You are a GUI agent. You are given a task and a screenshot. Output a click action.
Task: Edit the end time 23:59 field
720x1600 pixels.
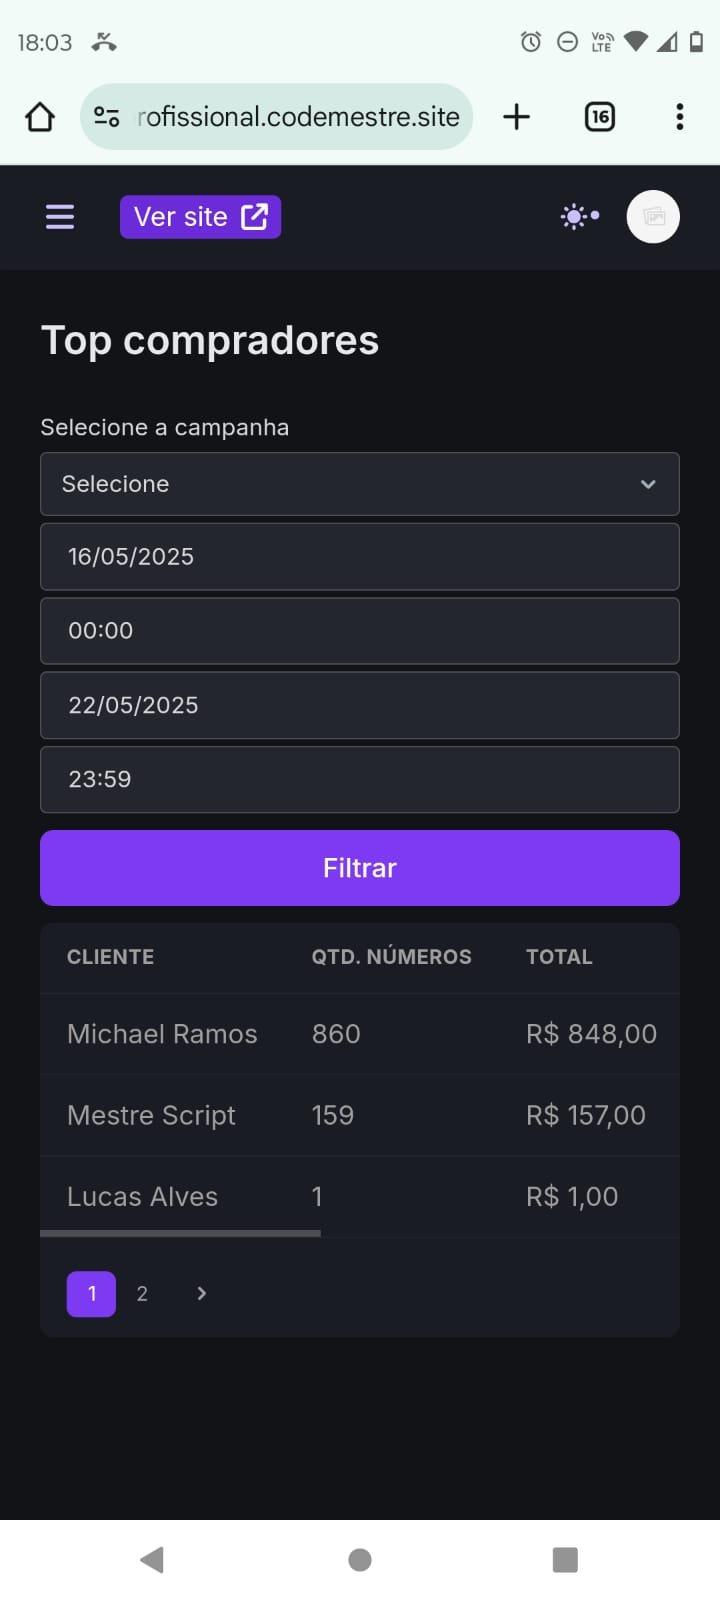[360, 779]
